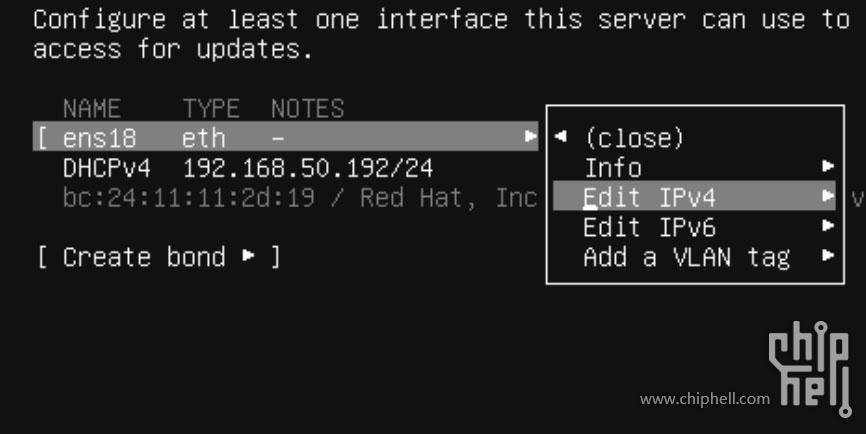Click the DHCPv4 address 192.168.50.192/24
The height and width of the screenshot is (434, 866).
[308, 168]
